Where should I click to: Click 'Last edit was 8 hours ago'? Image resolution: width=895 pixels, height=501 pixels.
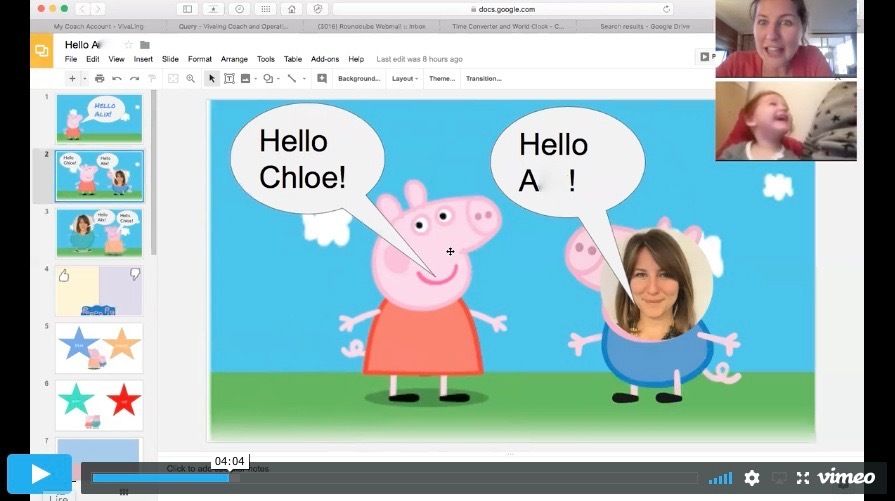[x=420, y=59]
